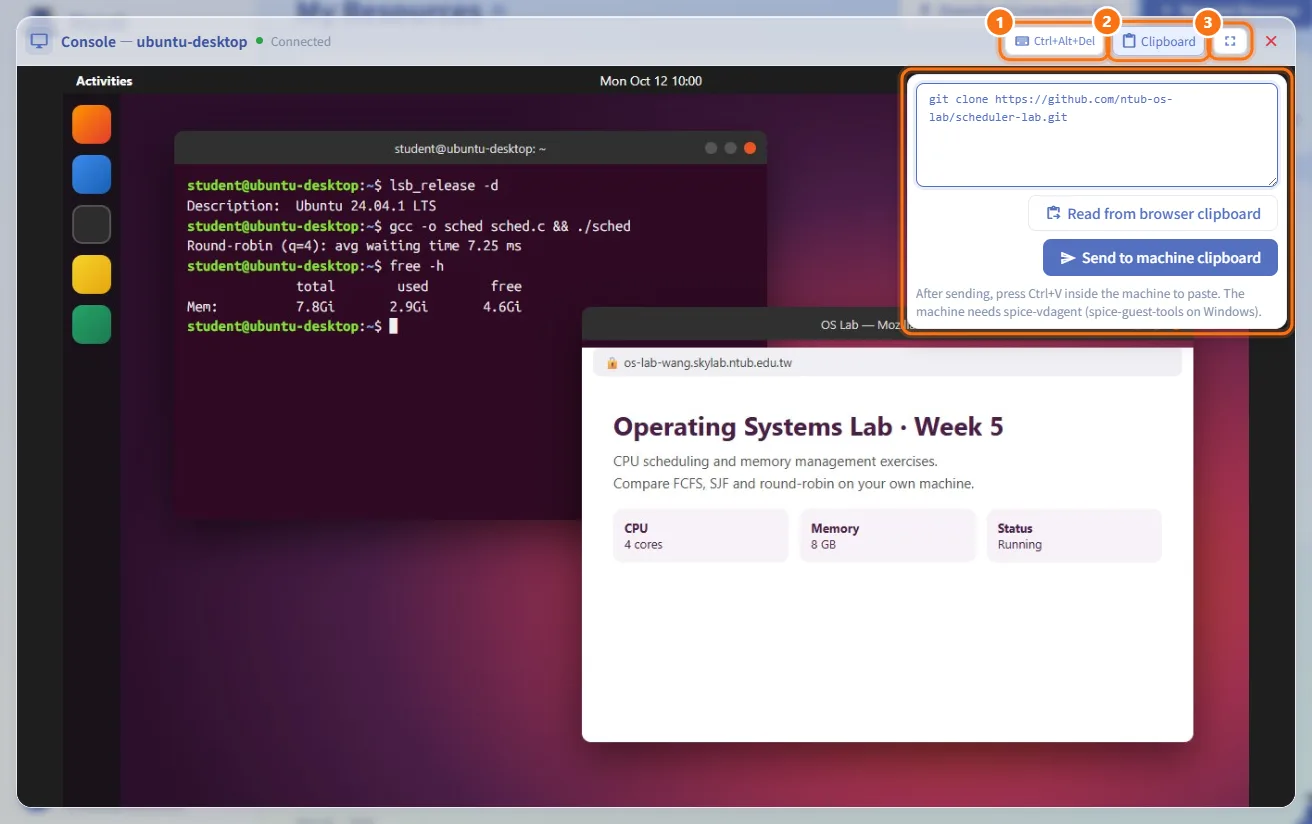Open the Mon Oct 12 10:00 clock menu
Screen dimensions: 1312x824
(651, 81)
